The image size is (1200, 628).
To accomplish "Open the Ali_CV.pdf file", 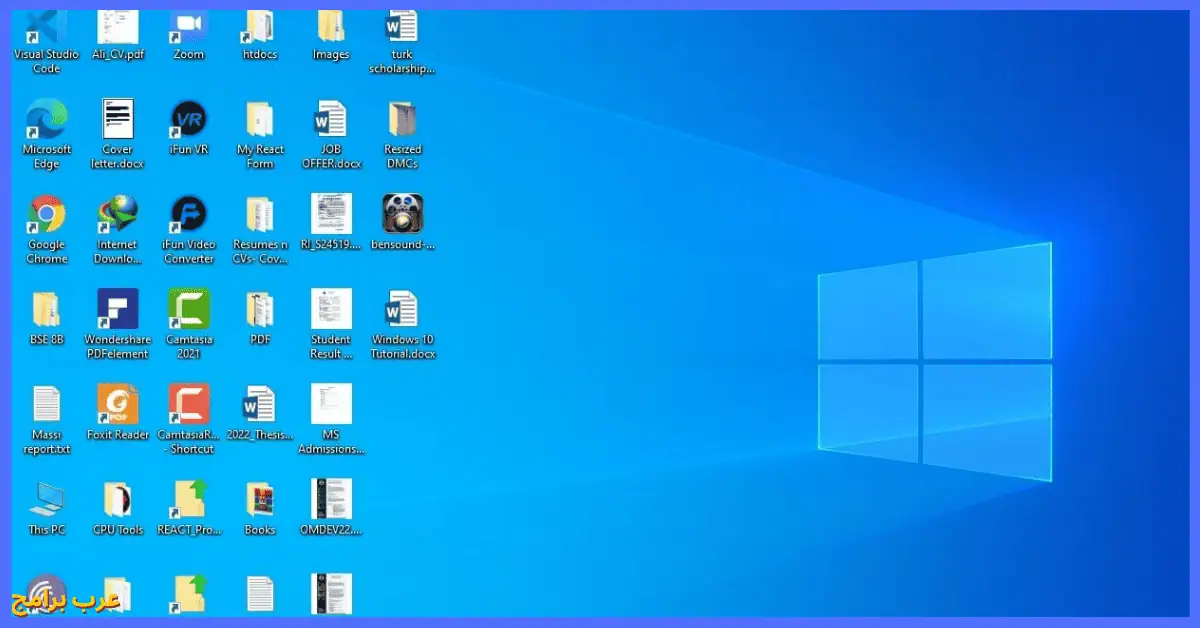I will (118, 37).
